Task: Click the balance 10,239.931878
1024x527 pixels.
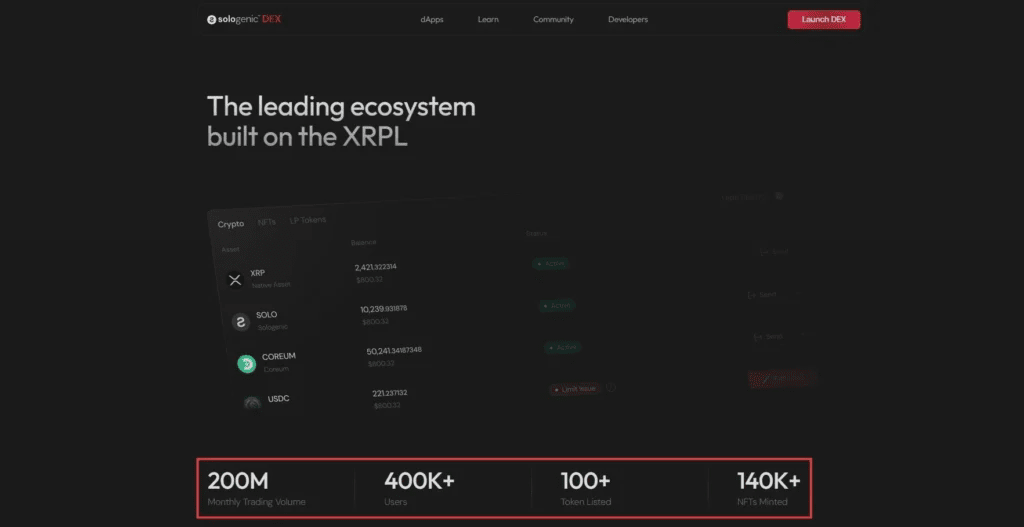Action: click(x=383, y=309)
